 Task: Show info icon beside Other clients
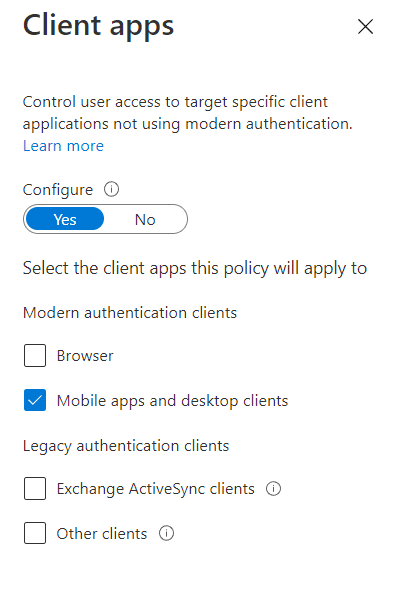point(166,533)
